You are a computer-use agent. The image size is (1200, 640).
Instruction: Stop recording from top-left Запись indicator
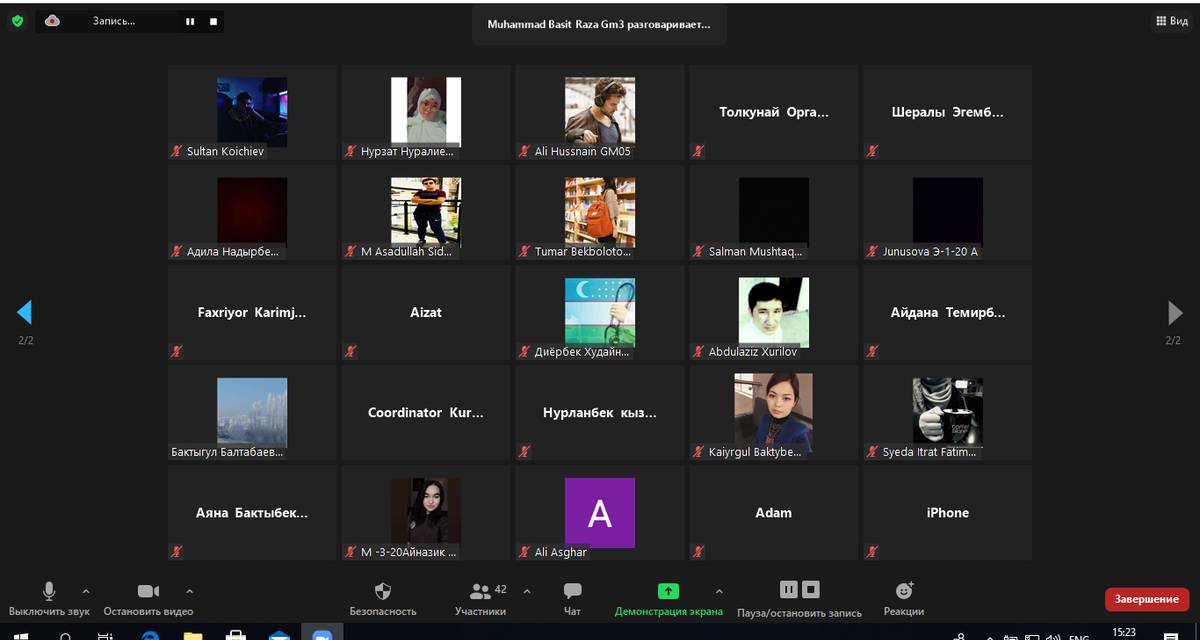point(213,21)
